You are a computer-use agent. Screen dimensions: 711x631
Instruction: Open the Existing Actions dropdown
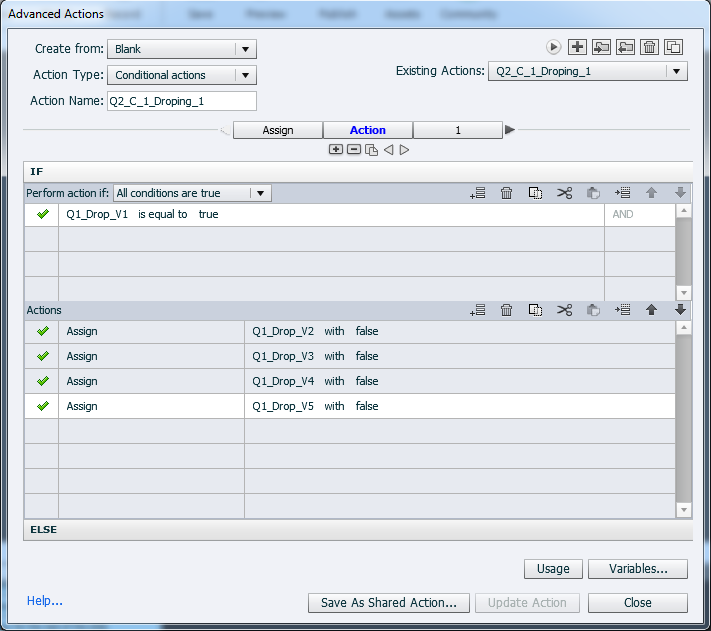pos(677,71)
